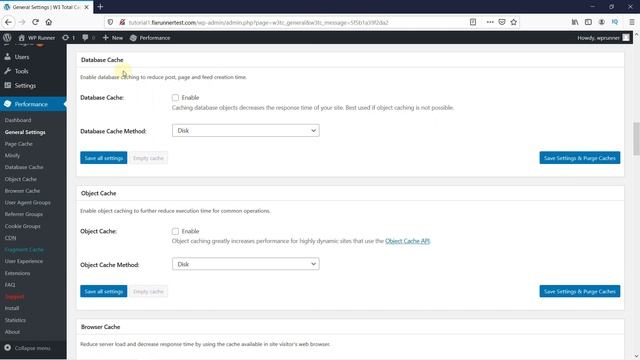Image resolution: width=640 pixels, height=360 pixels.
Task: Open the Statistics submenu item
Action: [x=15, y=320]
